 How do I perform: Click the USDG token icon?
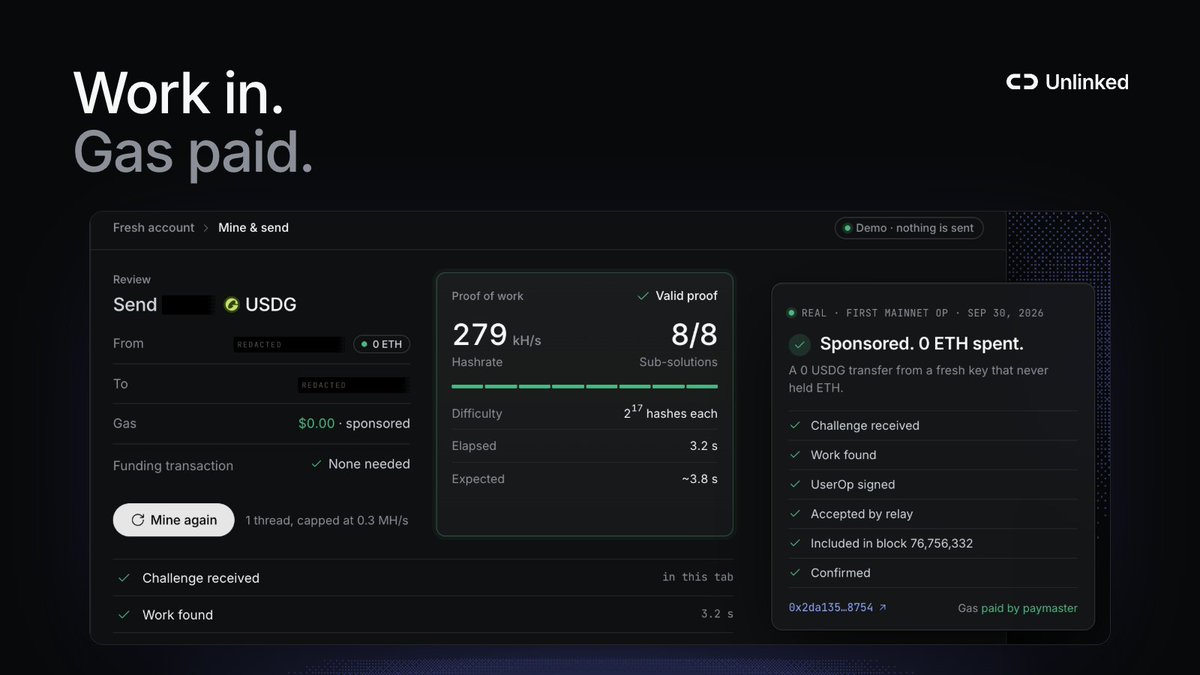[x=232, y=305]
